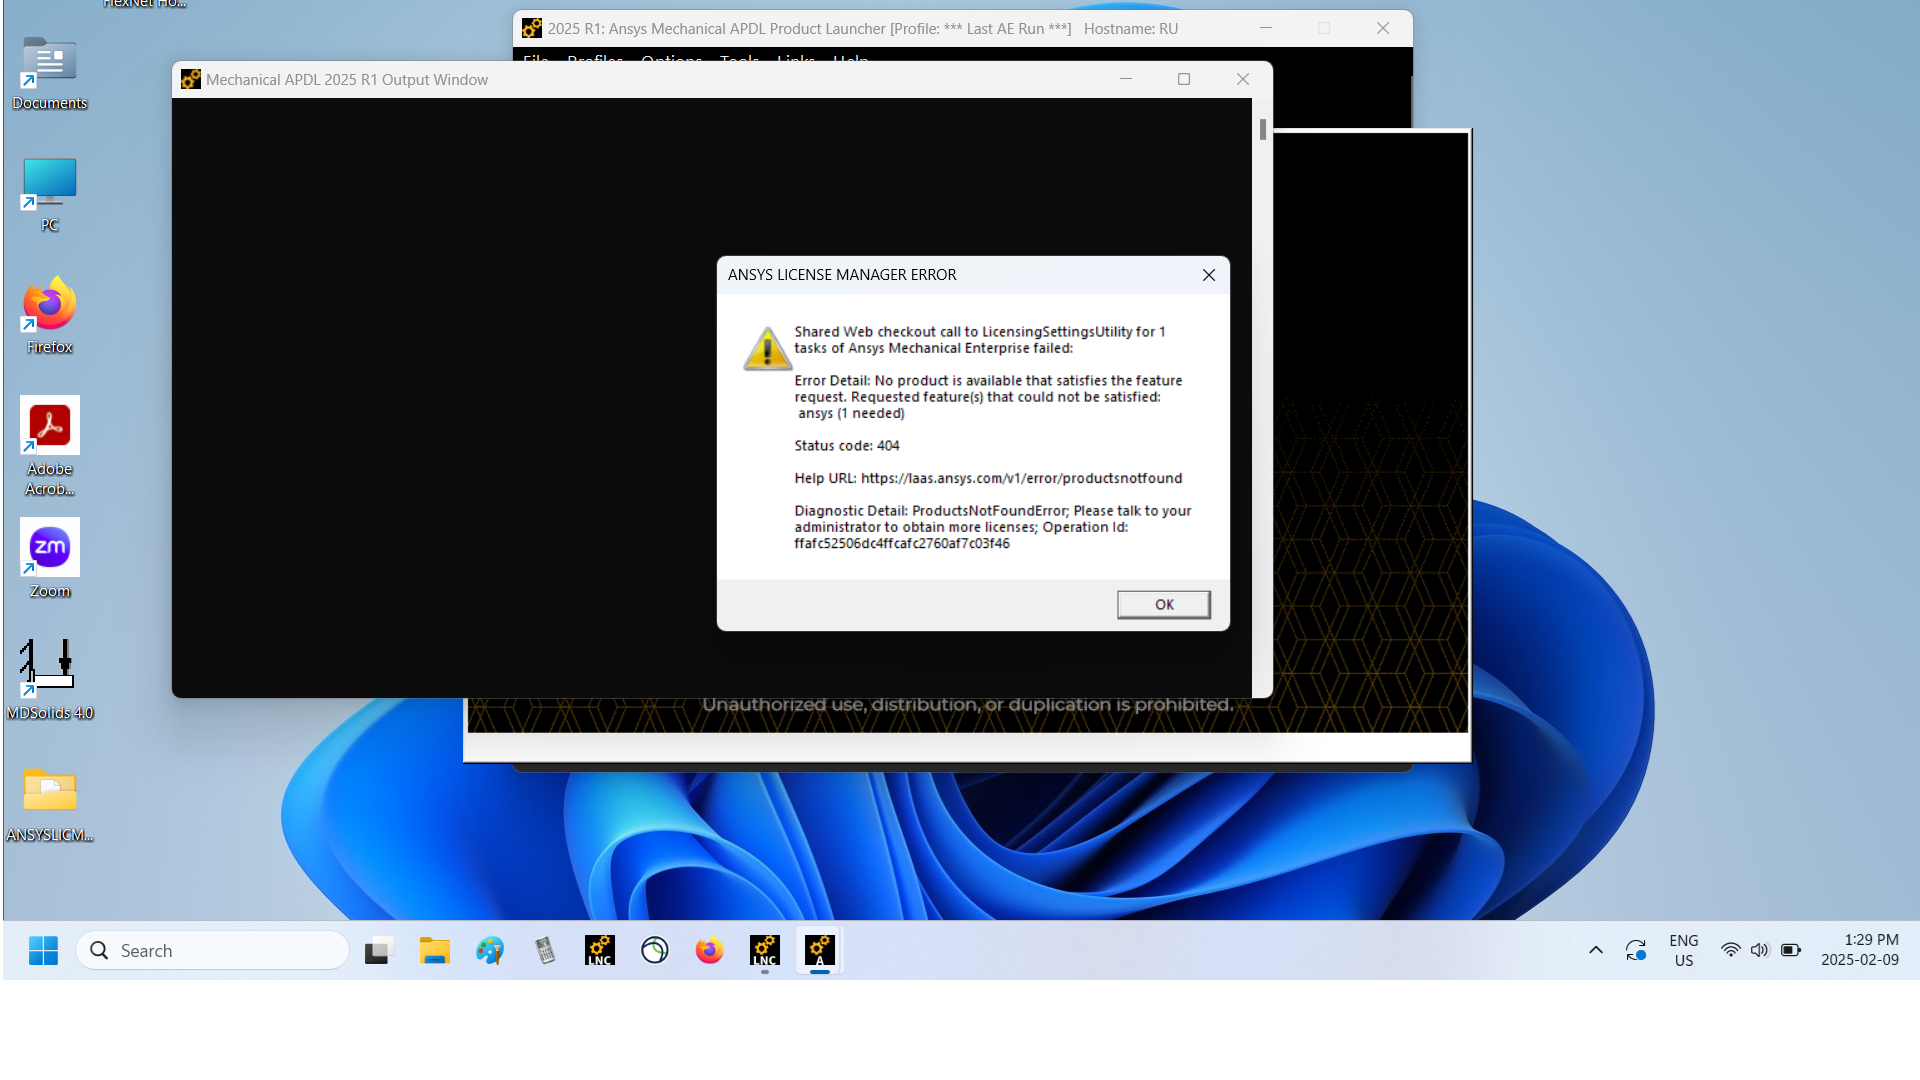The image size is (1920, 1080).
Task: Open the volume control in system tray
Action: [1760, 950]
